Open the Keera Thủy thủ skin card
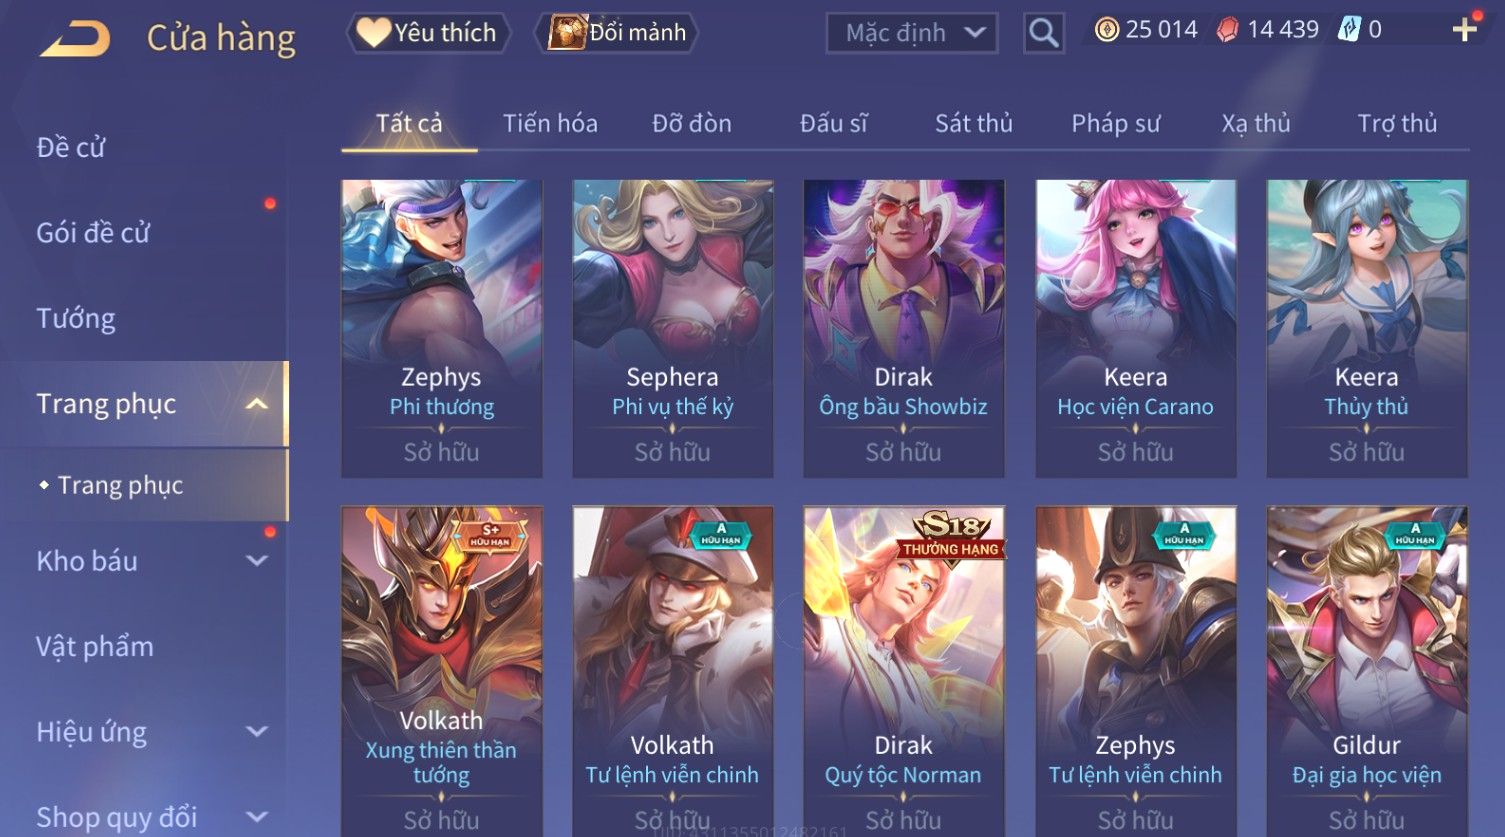The width and height of the screenshot is (1505, 837). click(x=1367, y=328)
